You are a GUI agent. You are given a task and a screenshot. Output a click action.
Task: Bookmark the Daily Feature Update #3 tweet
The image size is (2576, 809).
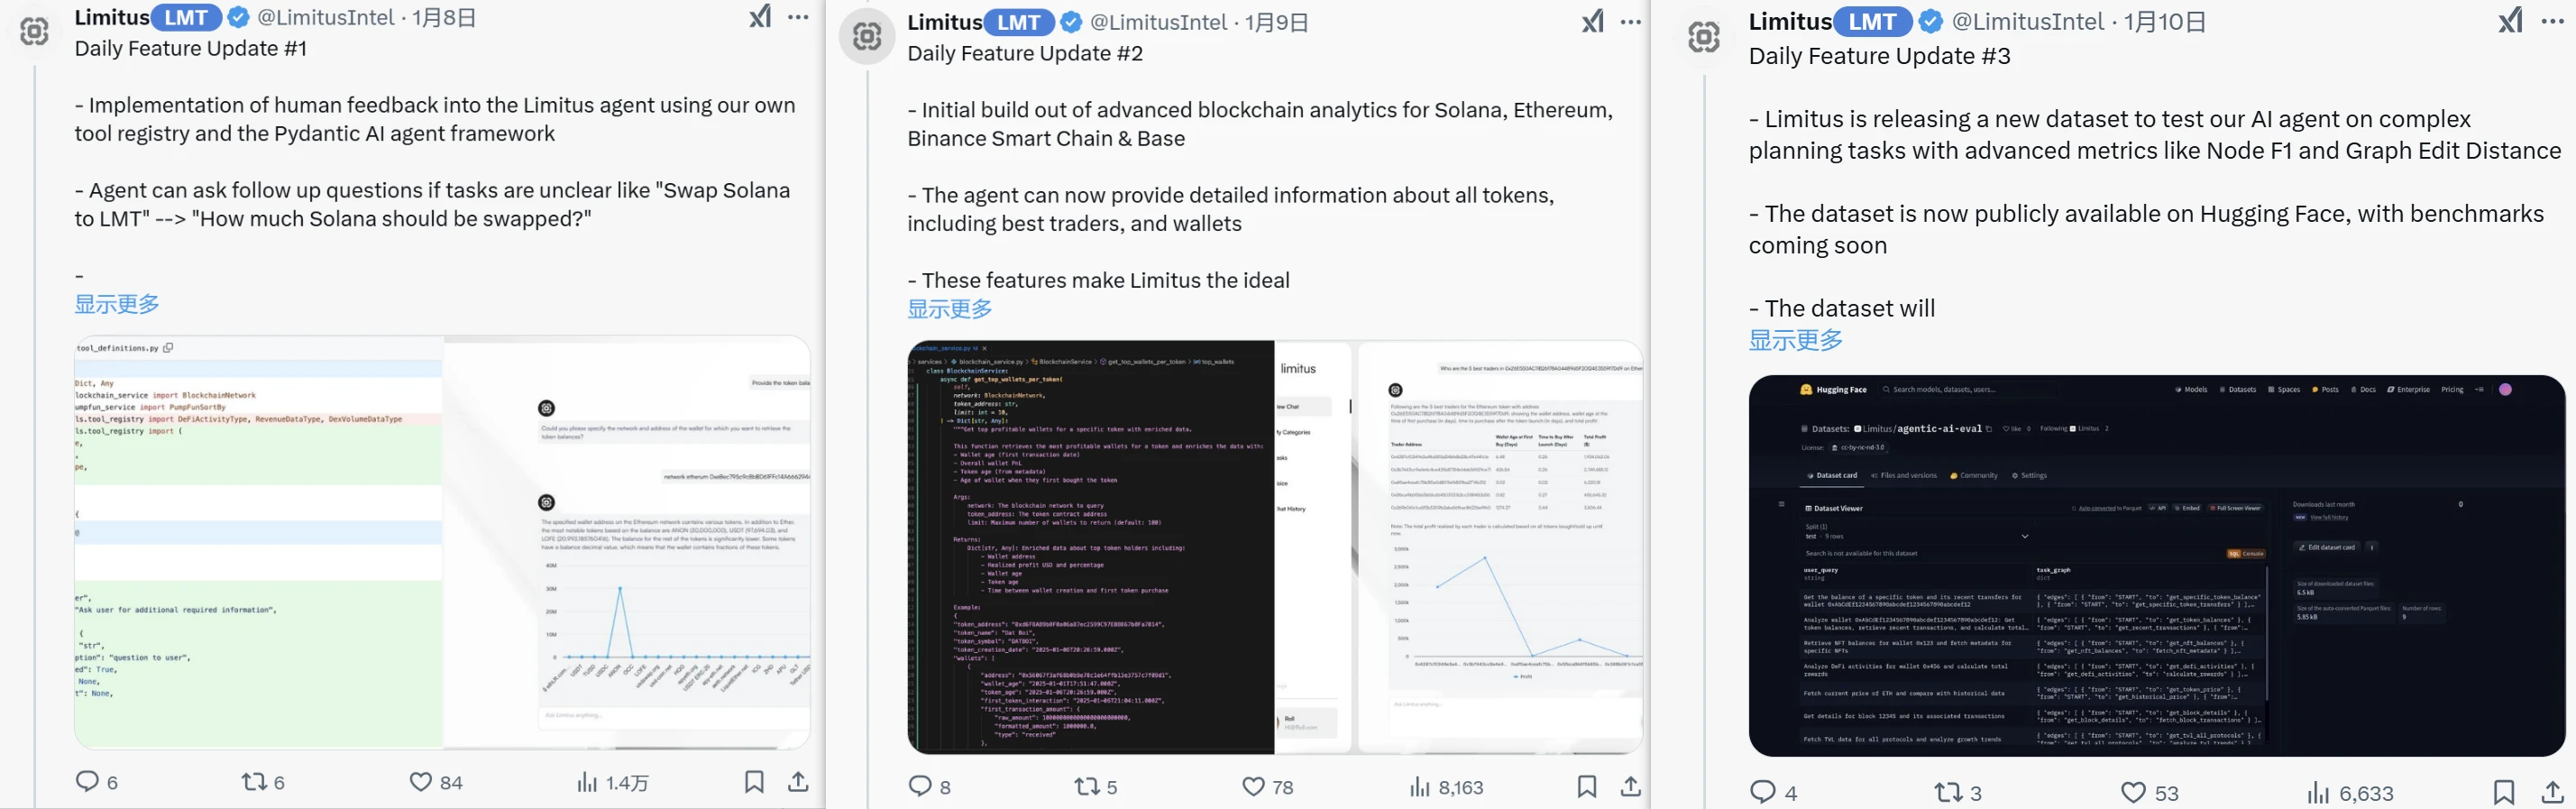[2504, 792]
